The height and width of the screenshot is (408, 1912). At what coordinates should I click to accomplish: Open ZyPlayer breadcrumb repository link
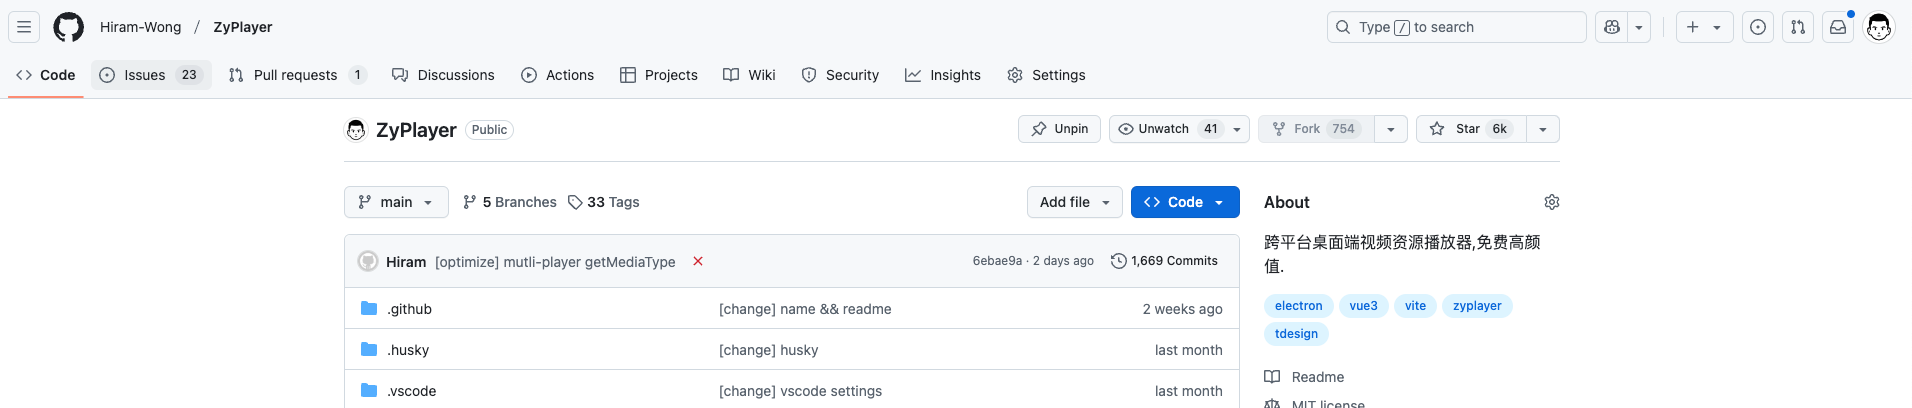tap(243, 27)
